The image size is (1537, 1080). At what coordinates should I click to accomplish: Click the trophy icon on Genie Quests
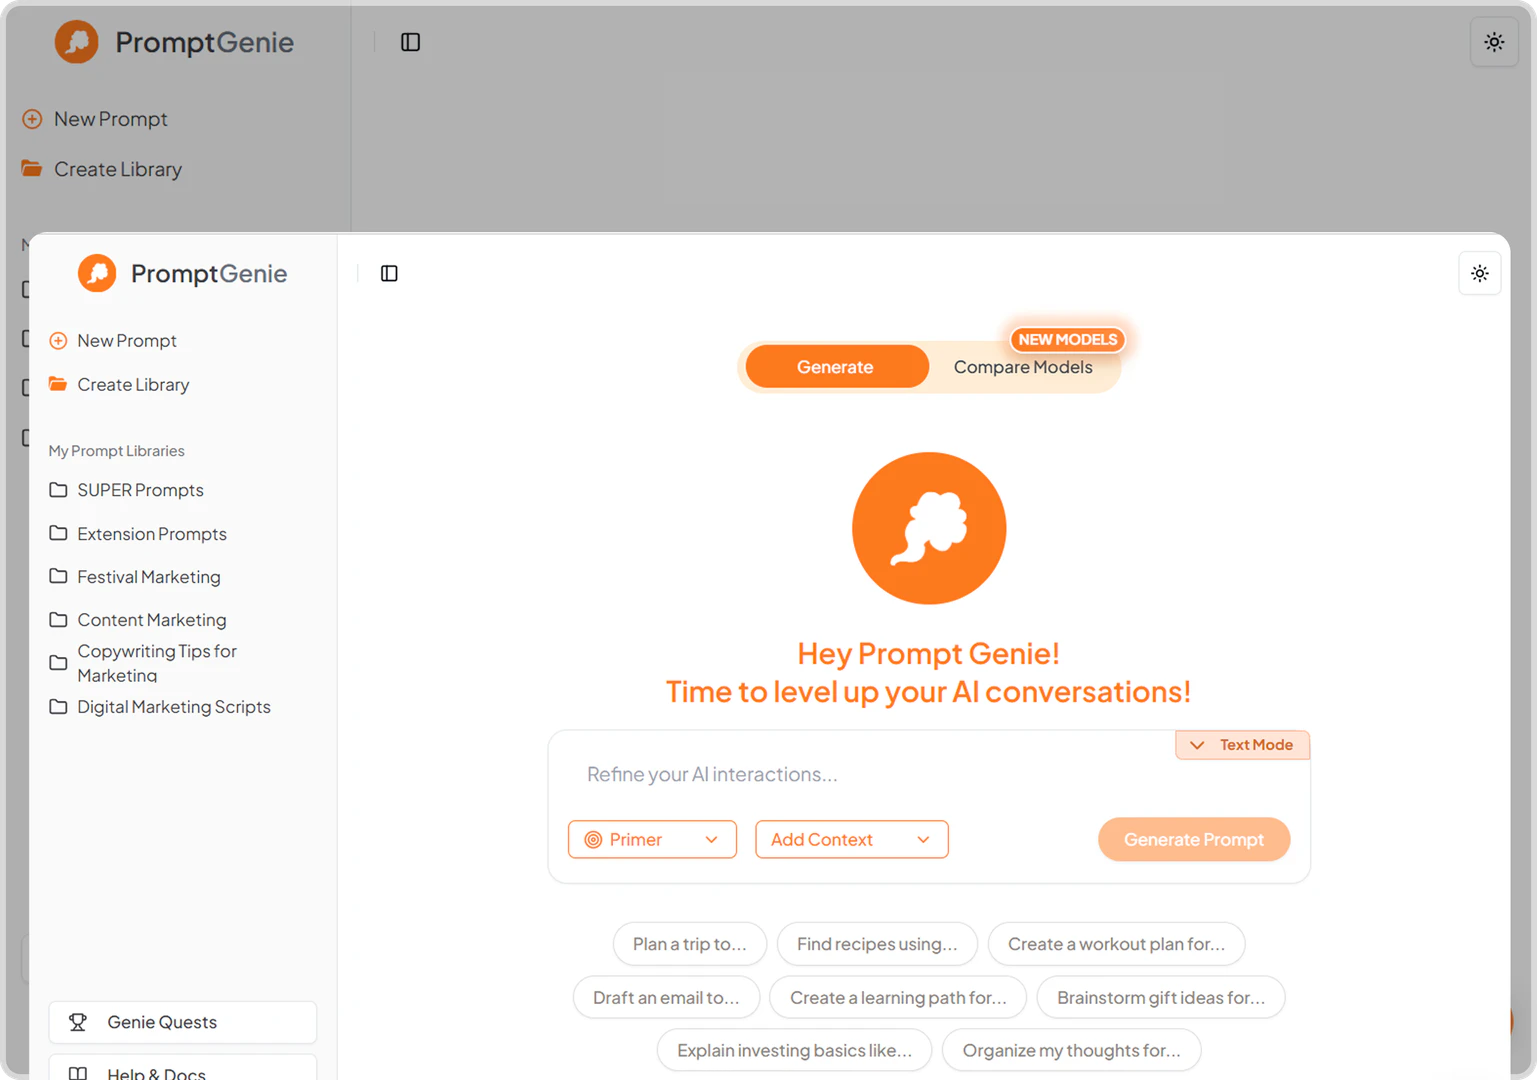click(x=78, y=1022)
